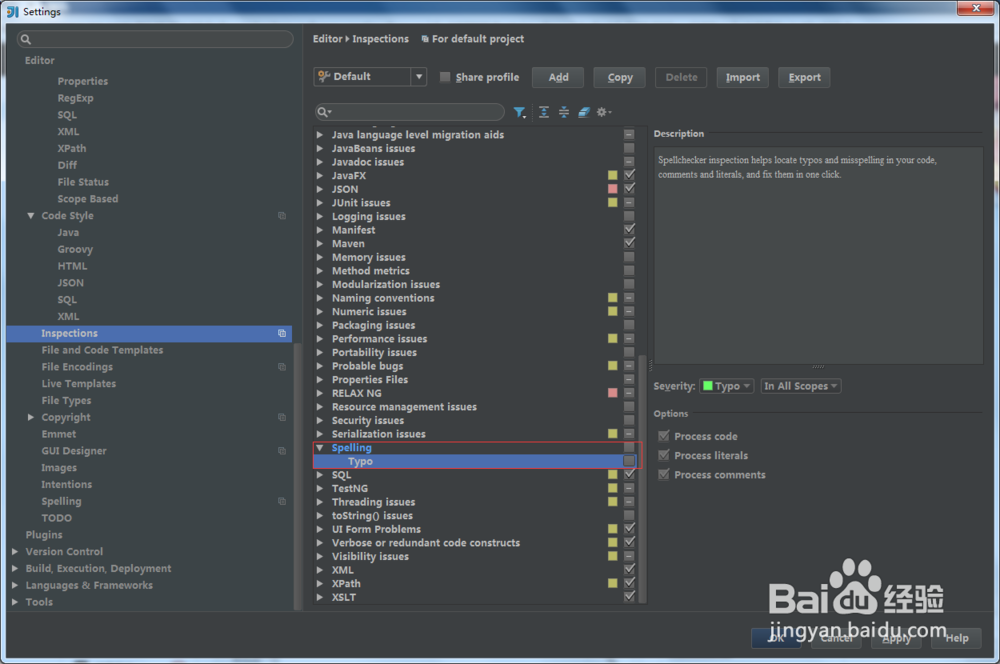This screenshot has height=664, width=1000.
Task: Select Inspections in the settings sidebar
Action: [x=149, y=334]
